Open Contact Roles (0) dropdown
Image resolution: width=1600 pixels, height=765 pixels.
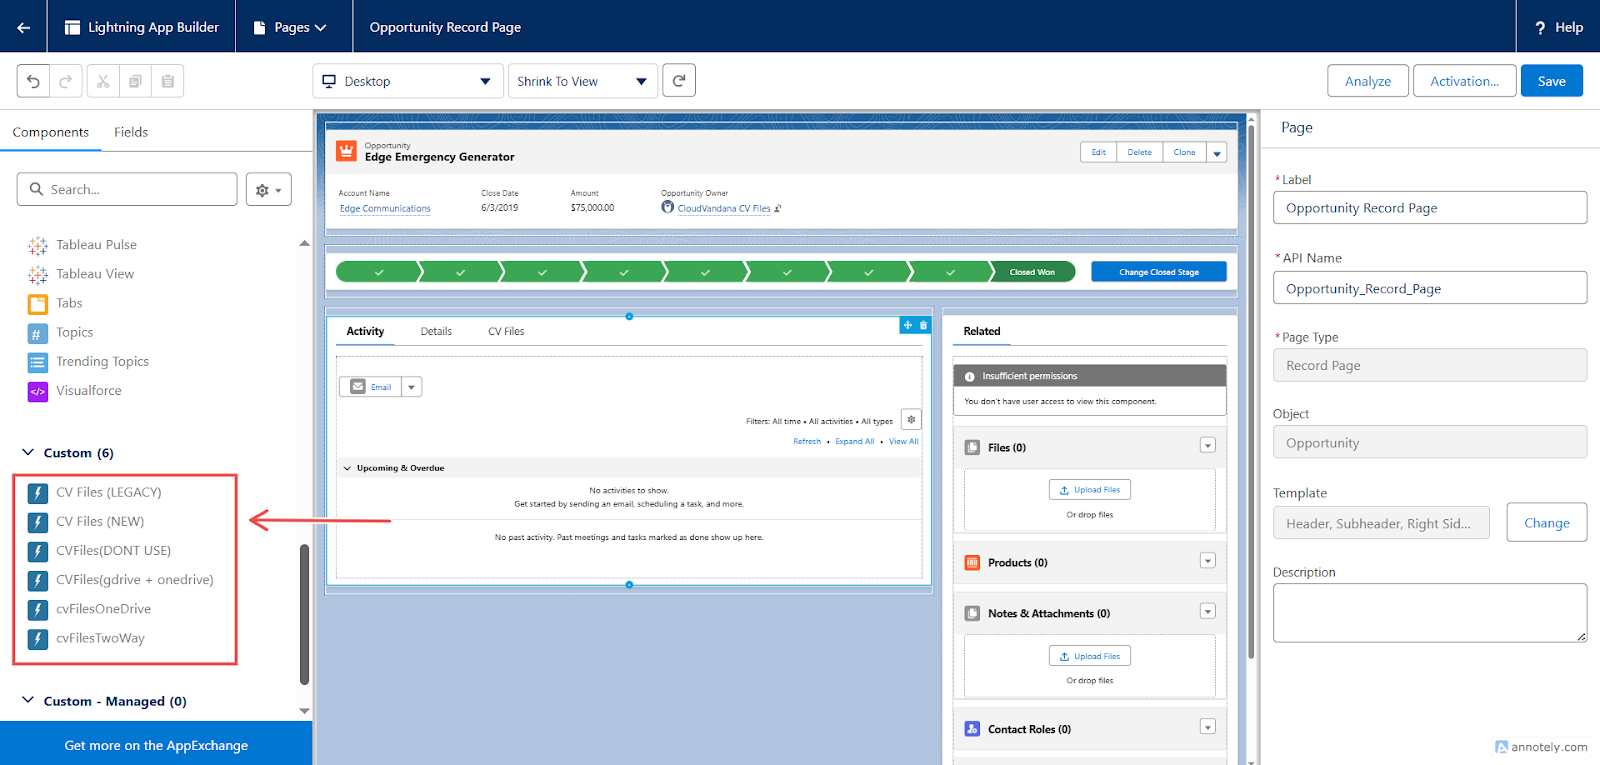(1208, 727)
